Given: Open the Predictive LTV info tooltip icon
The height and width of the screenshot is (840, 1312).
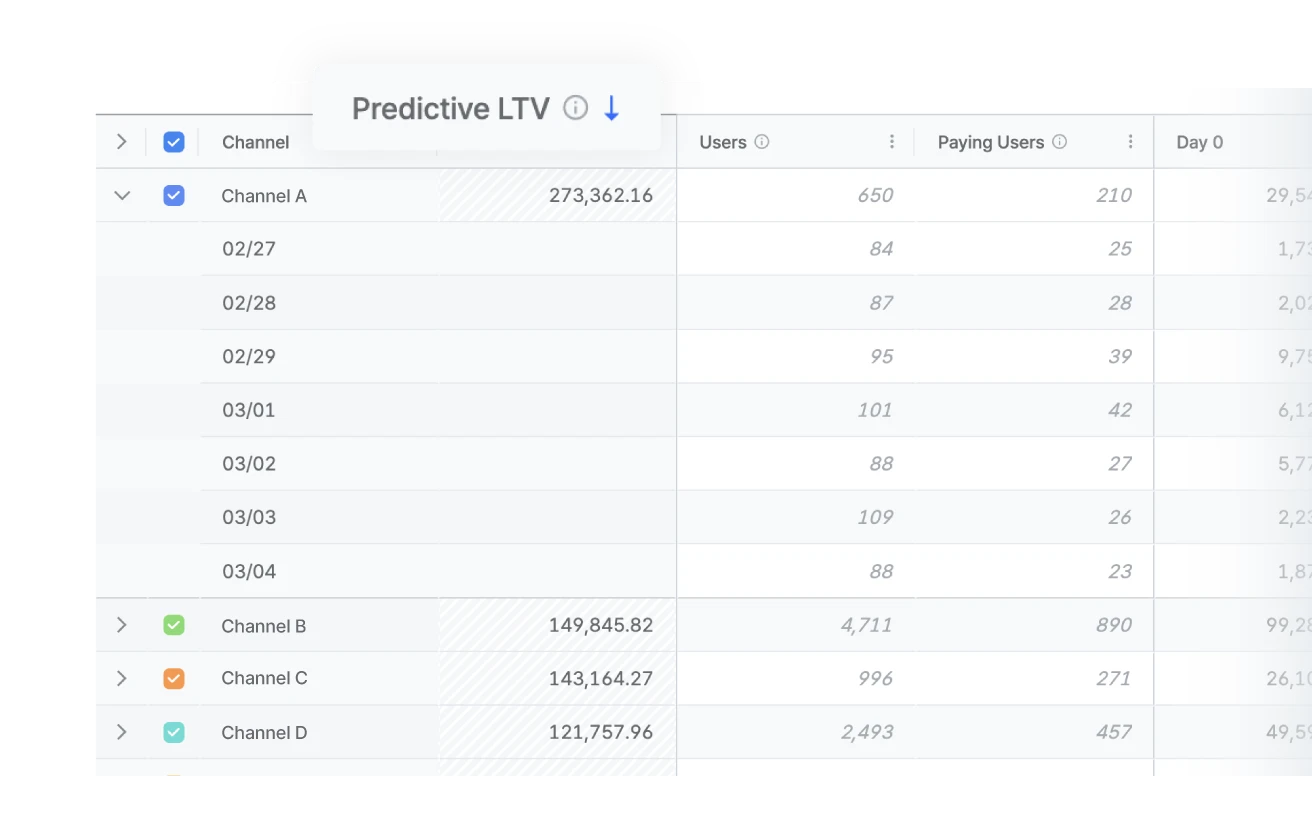Looking at the screenshot, I should point(576,108).
